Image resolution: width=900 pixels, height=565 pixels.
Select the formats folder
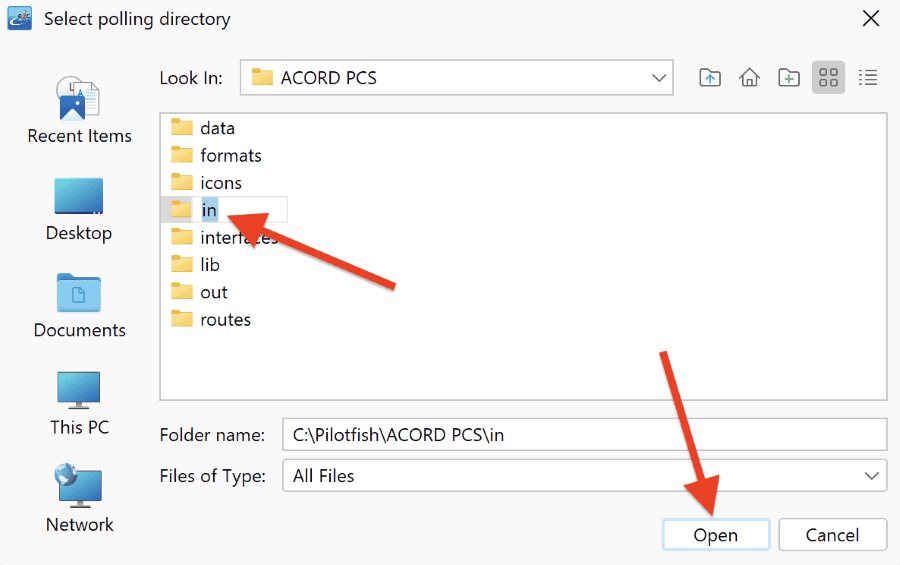[216, 155]
